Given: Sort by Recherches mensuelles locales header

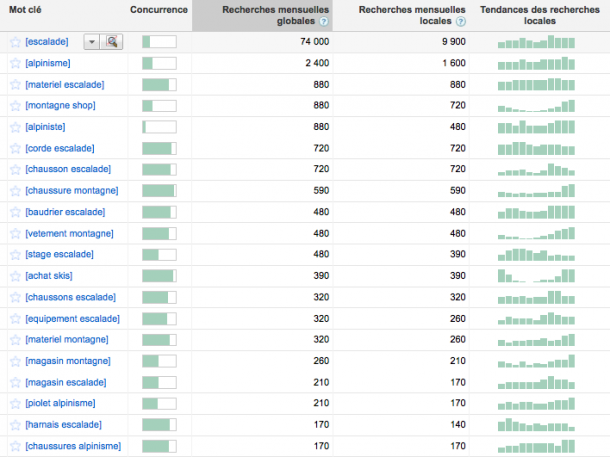Looking at the screenshot, I should 412,15.
